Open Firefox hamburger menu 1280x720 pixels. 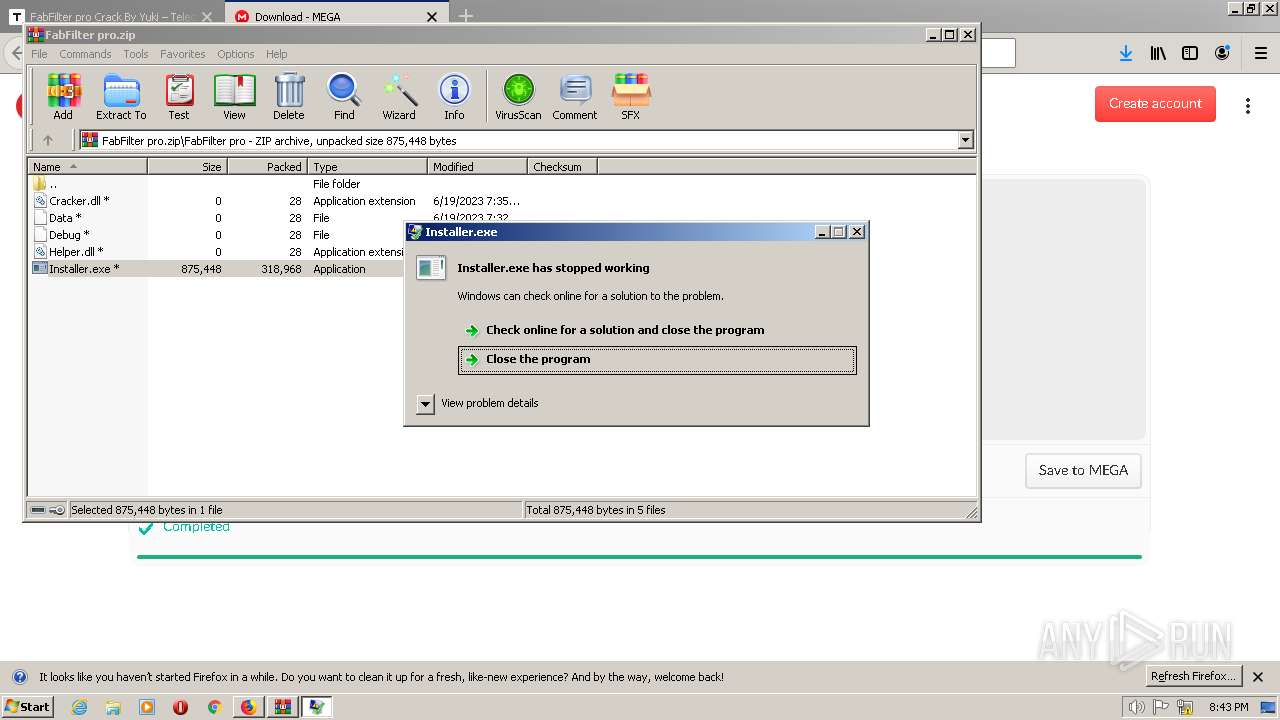coord(1260,54)
